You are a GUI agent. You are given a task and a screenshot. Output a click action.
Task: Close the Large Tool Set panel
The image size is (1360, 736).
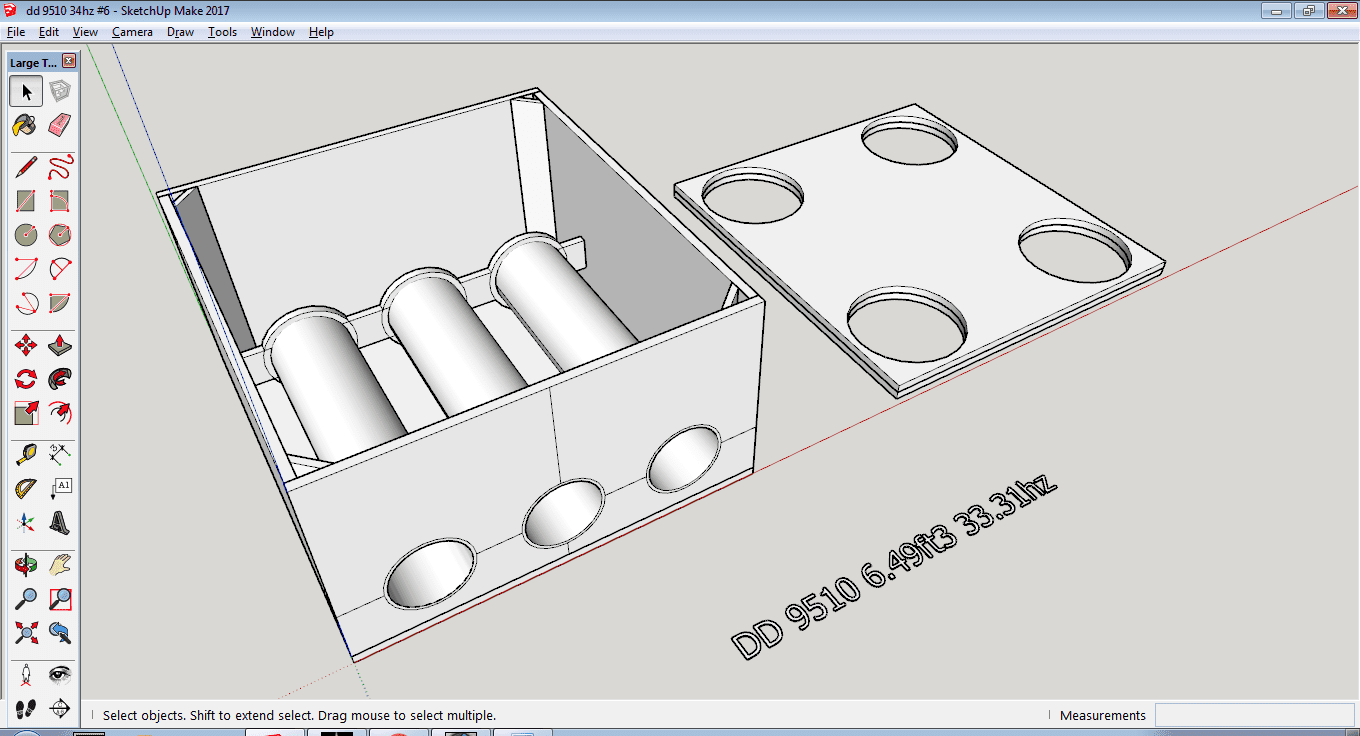[x=69, y=61]
